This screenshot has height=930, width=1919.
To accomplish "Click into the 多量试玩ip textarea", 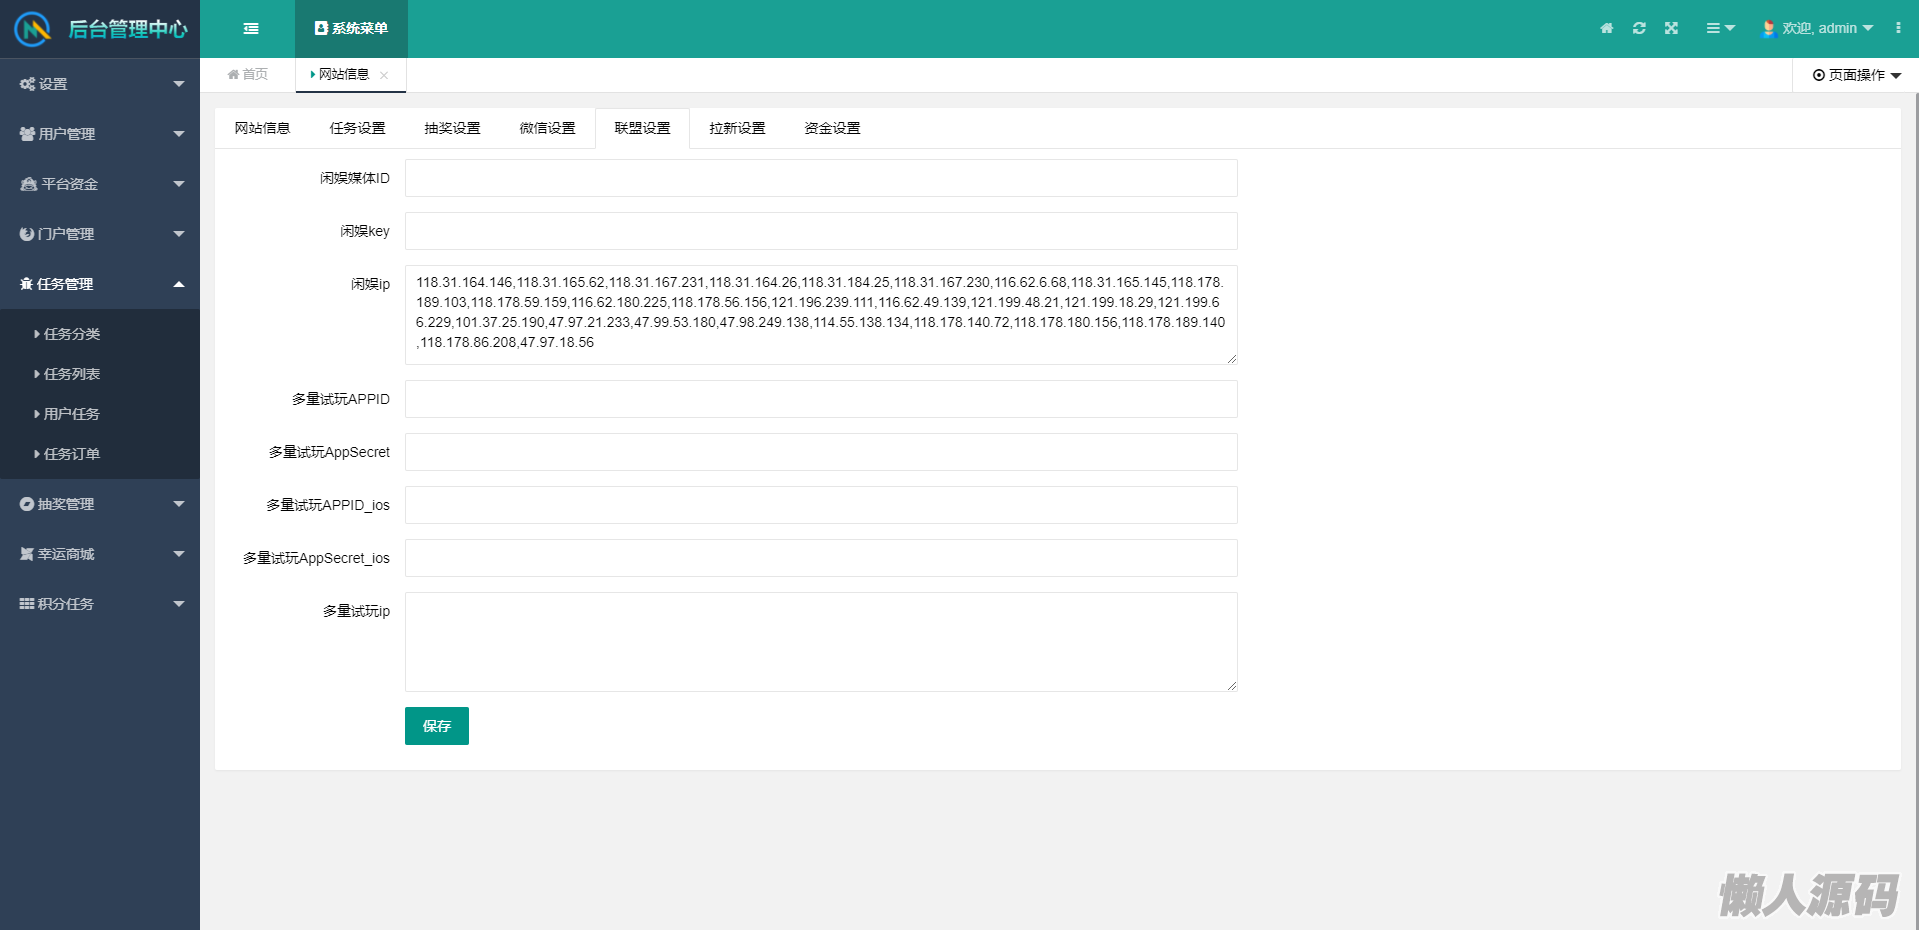I will pyautogui.click(x=821, y=642).
